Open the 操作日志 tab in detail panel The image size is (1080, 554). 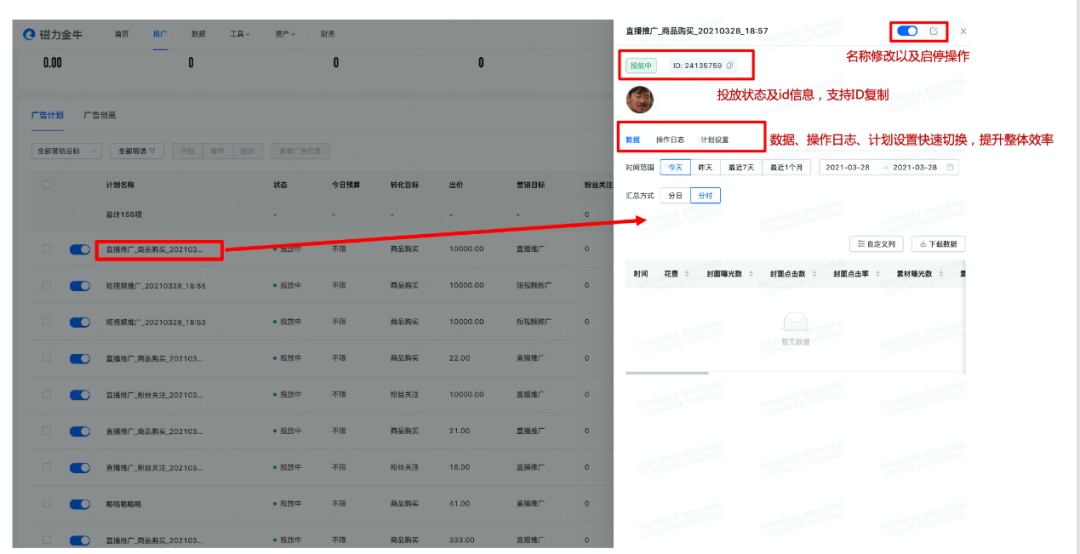[670, 140]
